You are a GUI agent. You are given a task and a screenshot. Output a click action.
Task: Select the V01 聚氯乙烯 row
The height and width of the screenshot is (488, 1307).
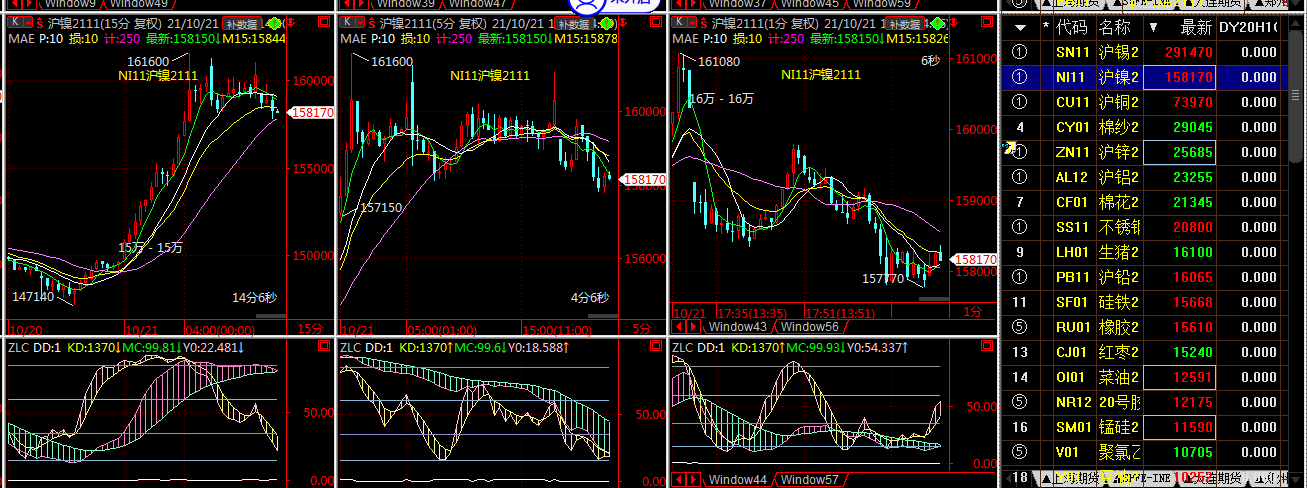click(x=1144, y=452)
